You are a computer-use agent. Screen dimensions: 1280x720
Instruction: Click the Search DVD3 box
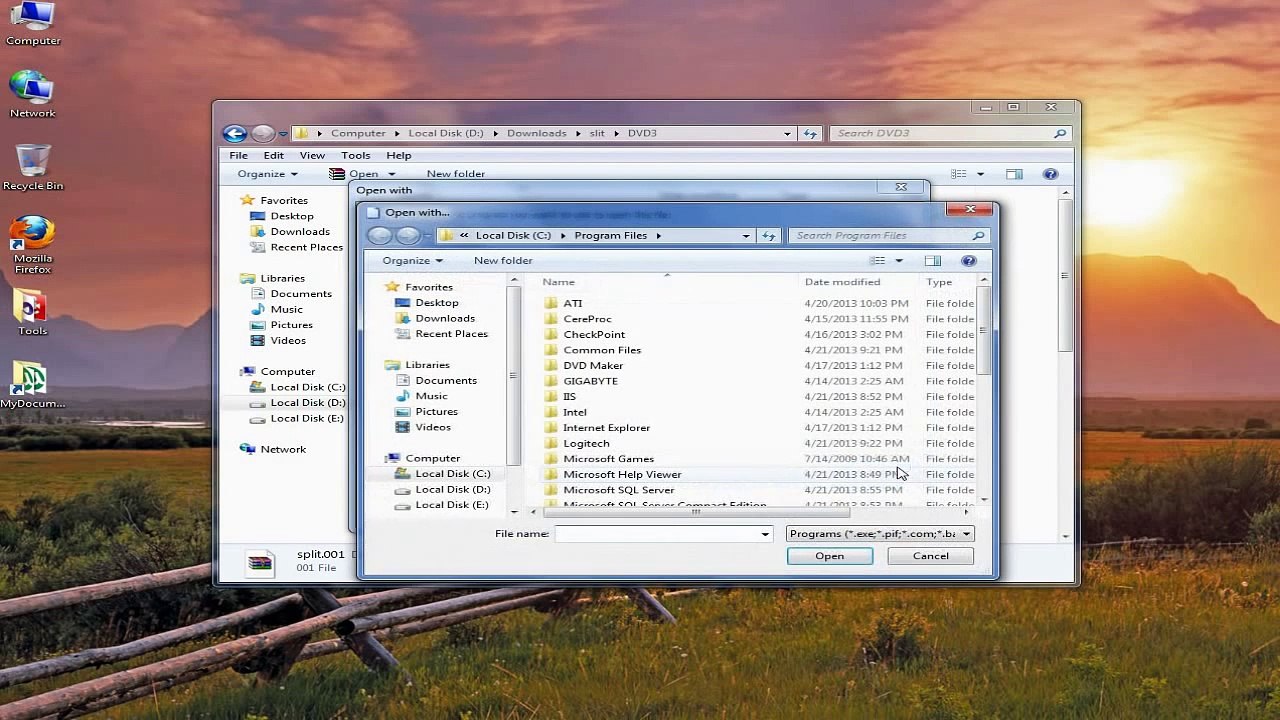tap(950, 133)
